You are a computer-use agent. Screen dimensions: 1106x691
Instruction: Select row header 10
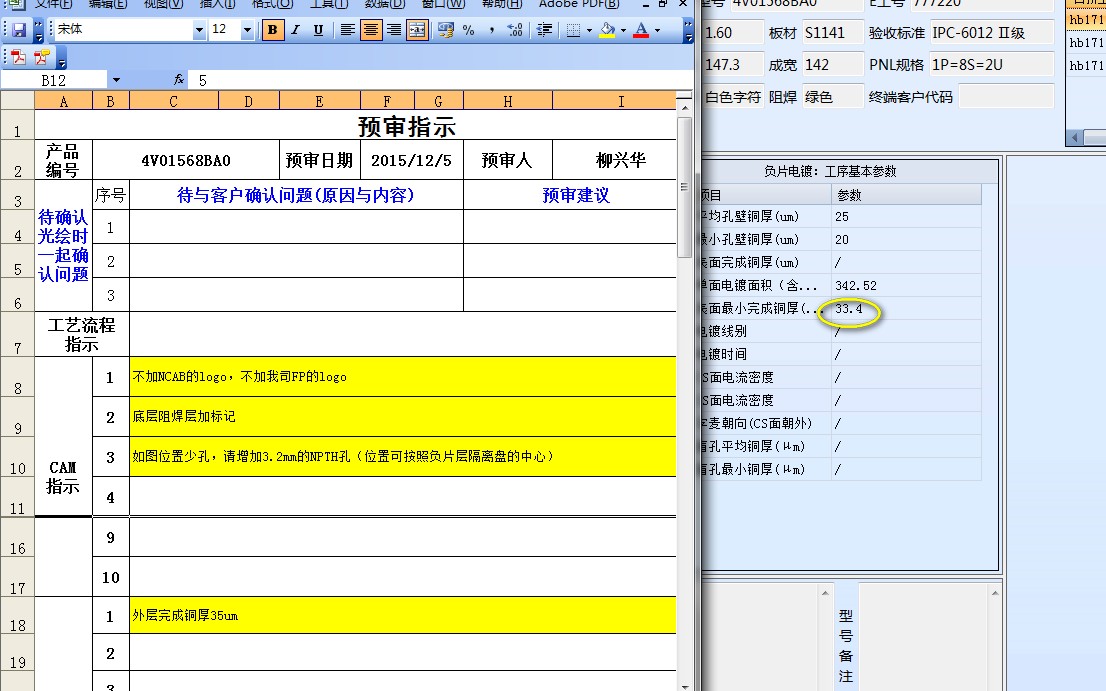point(18,456)
